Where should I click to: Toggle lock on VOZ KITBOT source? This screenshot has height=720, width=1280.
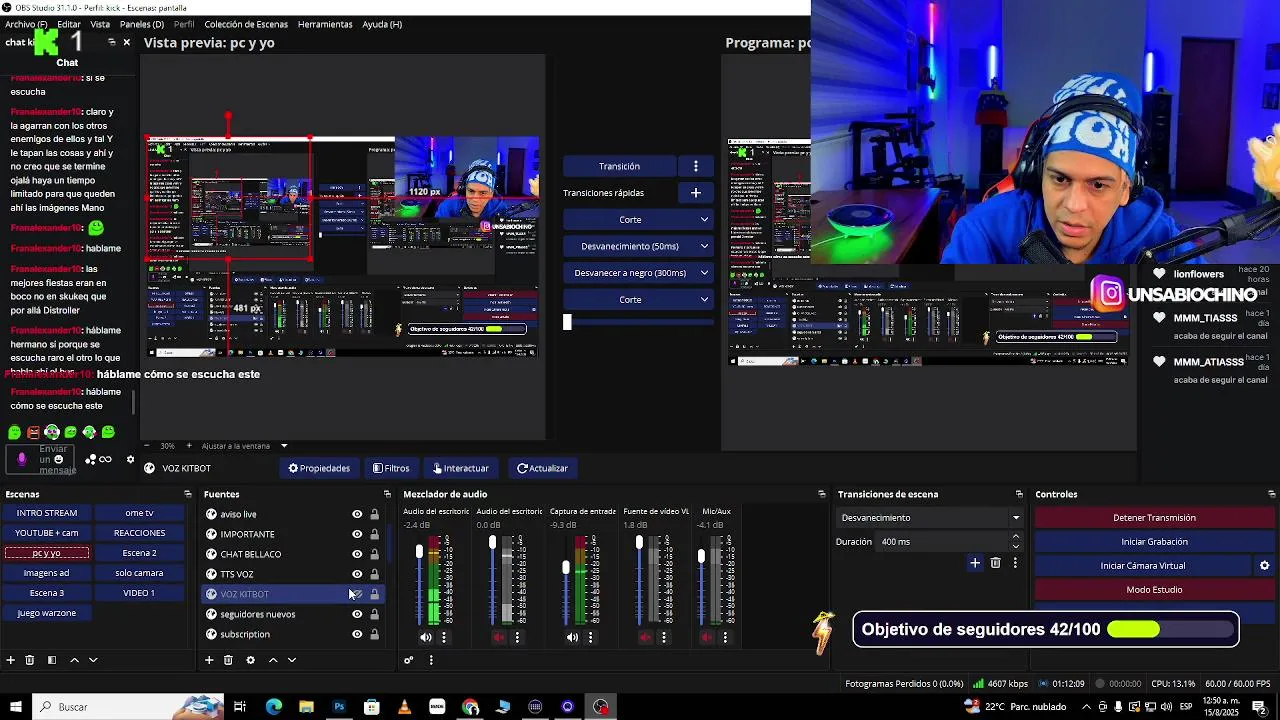point(375,594)
